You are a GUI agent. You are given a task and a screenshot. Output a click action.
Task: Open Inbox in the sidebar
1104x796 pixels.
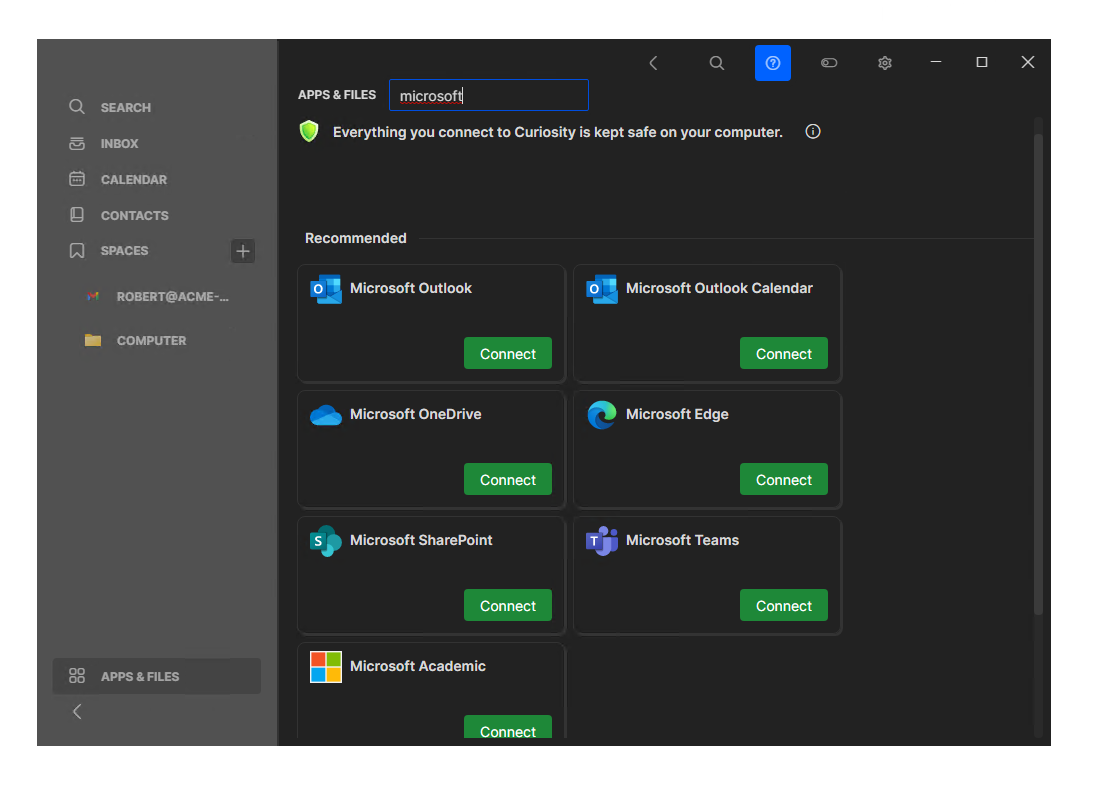pyautogui.click(x=118, y=144)
